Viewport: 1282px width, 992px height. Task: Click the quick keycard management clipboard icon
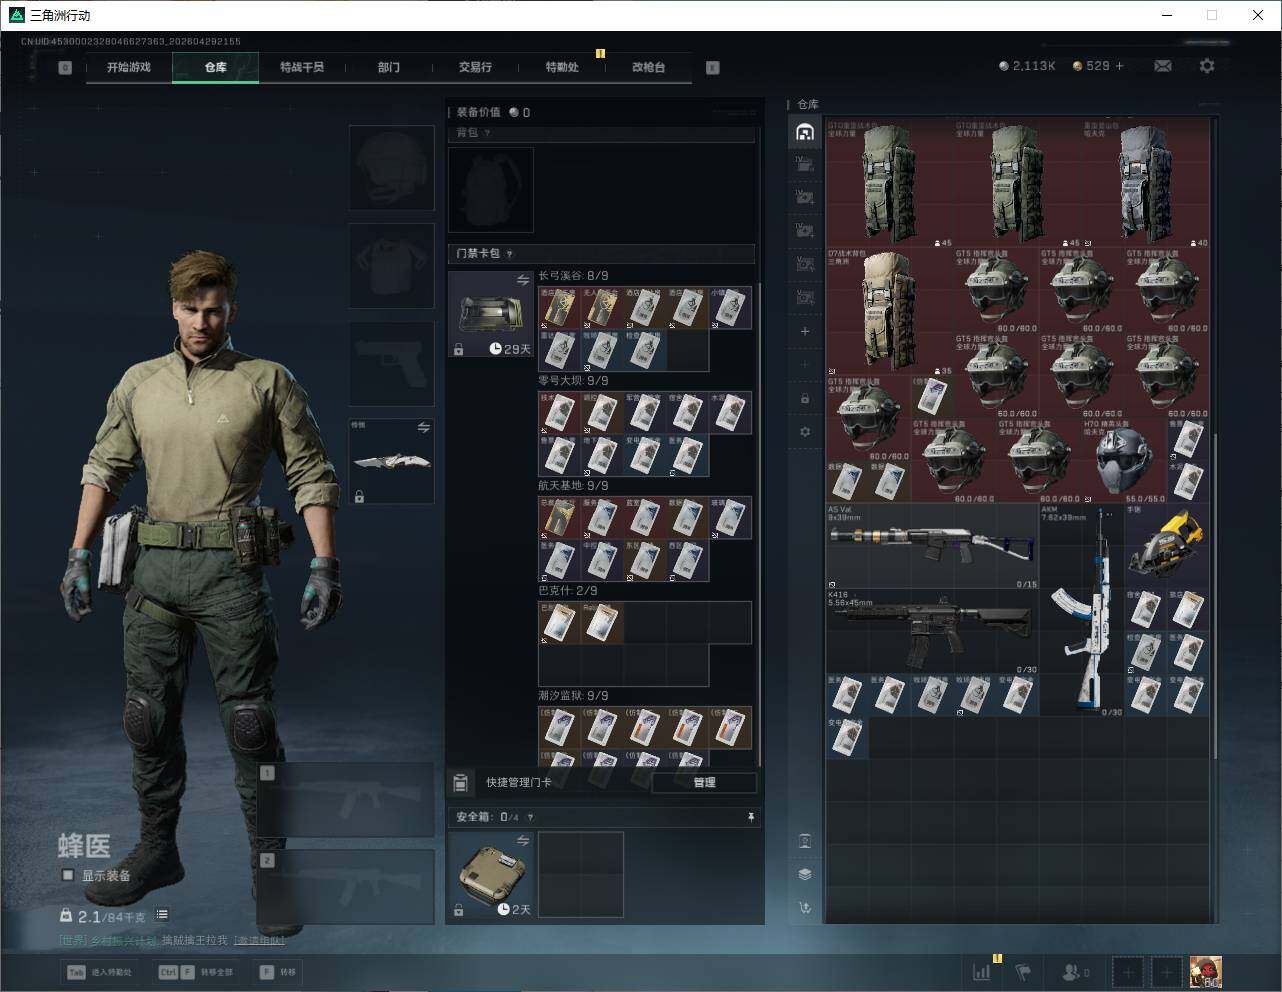tap(461, 782)
